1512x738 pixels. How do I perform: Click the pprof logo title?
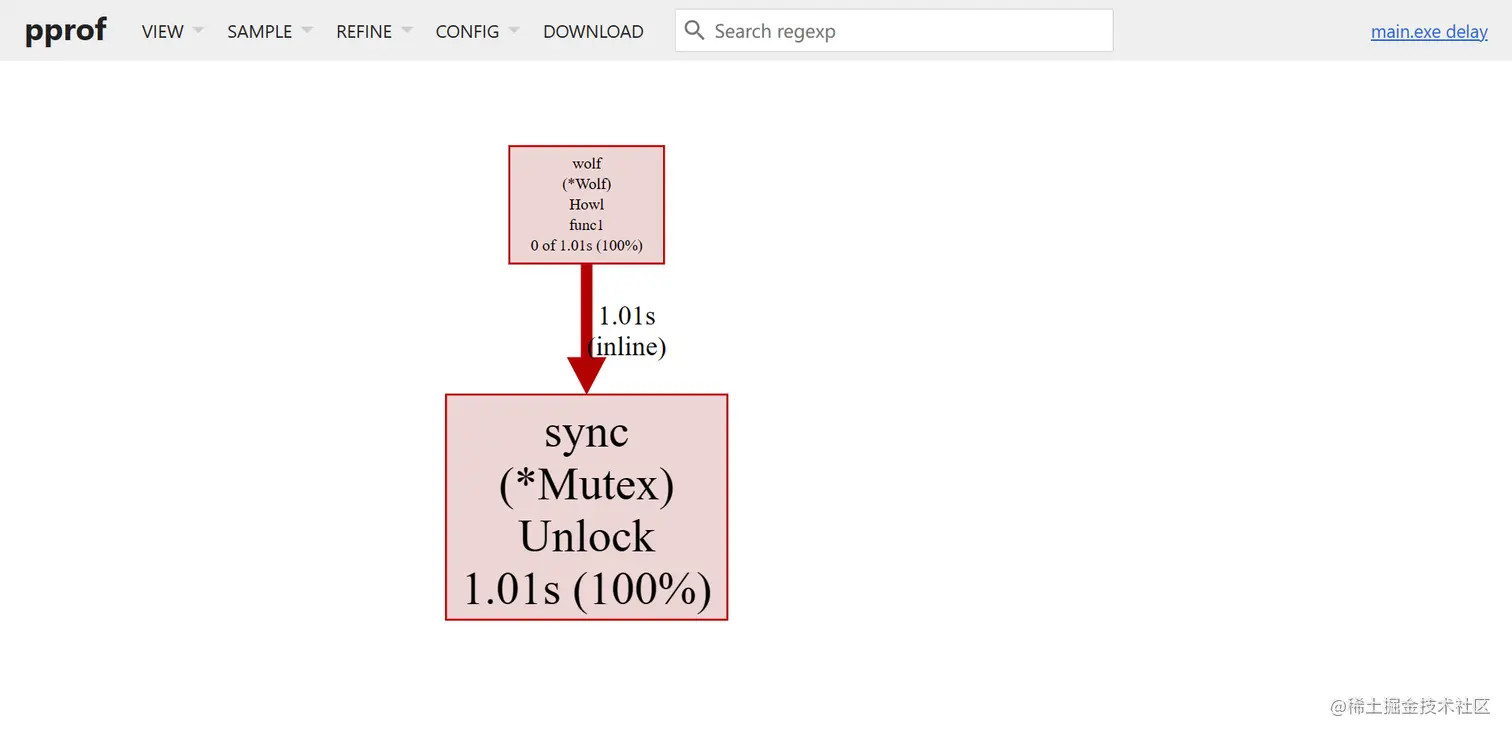tap(66, 30)
